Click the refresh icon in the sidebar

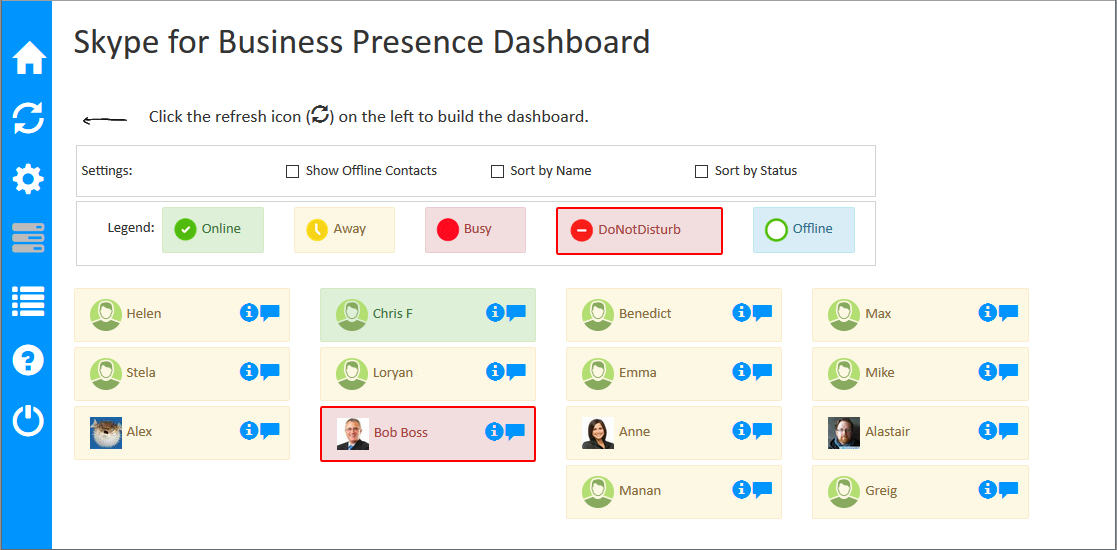click(28, 118)
